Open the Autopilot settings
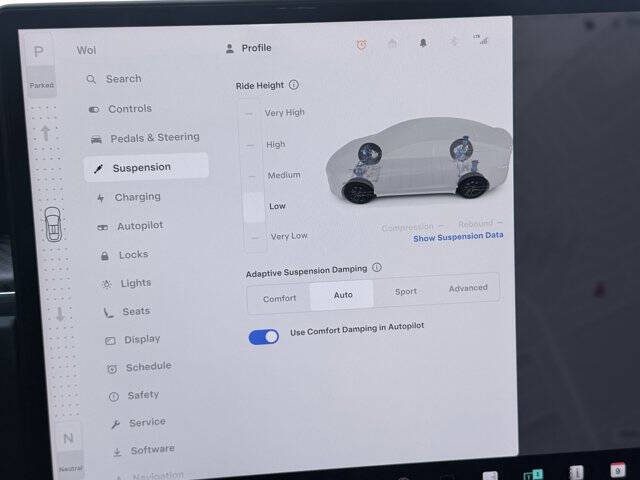The height and width of the screenshot is (480, 640). (x=130, y=226)
